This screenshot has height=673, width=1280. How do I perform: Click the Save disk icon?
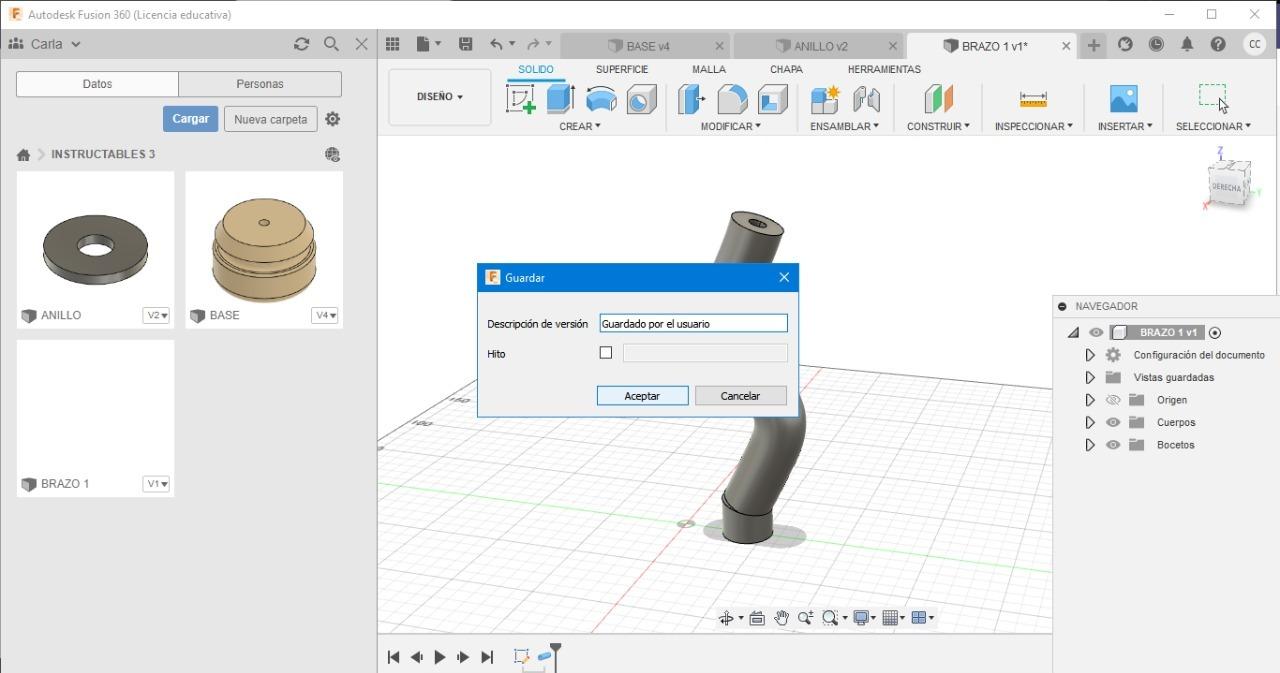coord(465,44)
